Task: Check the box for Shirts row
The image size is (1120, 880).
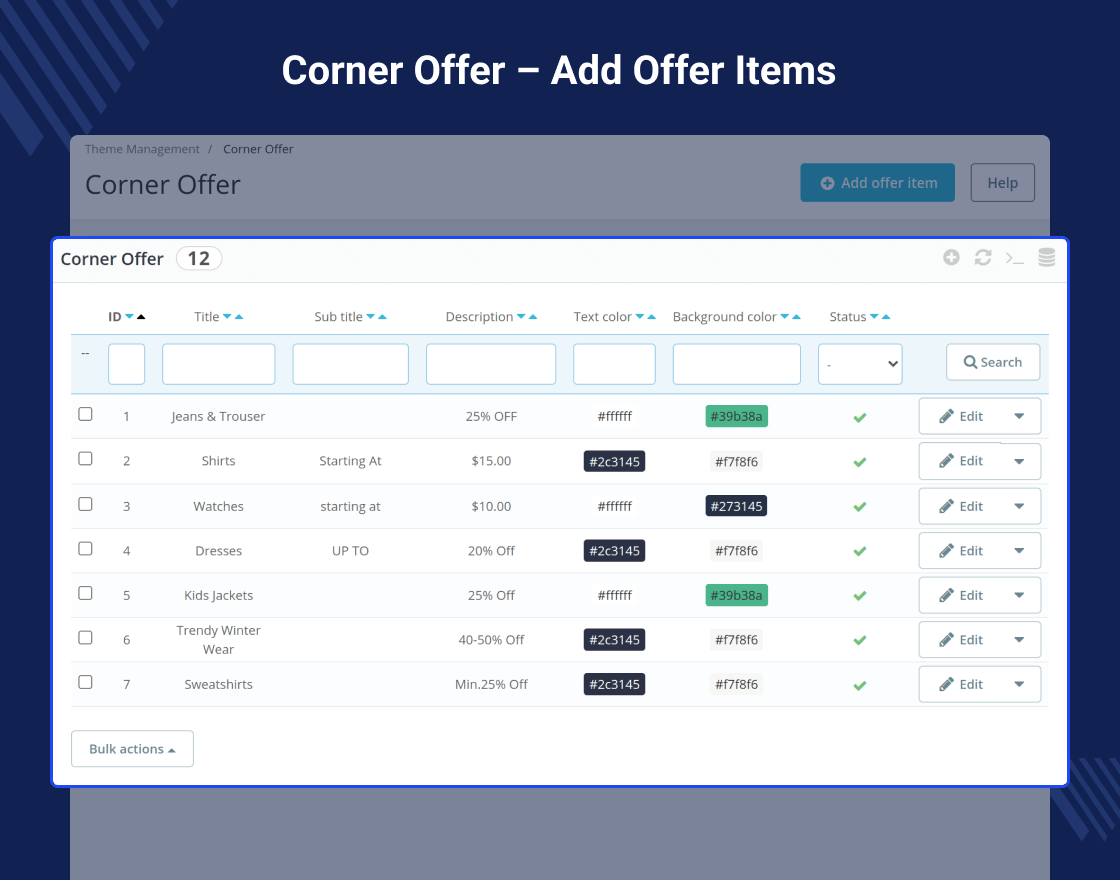Action: [x=85, y=459]
